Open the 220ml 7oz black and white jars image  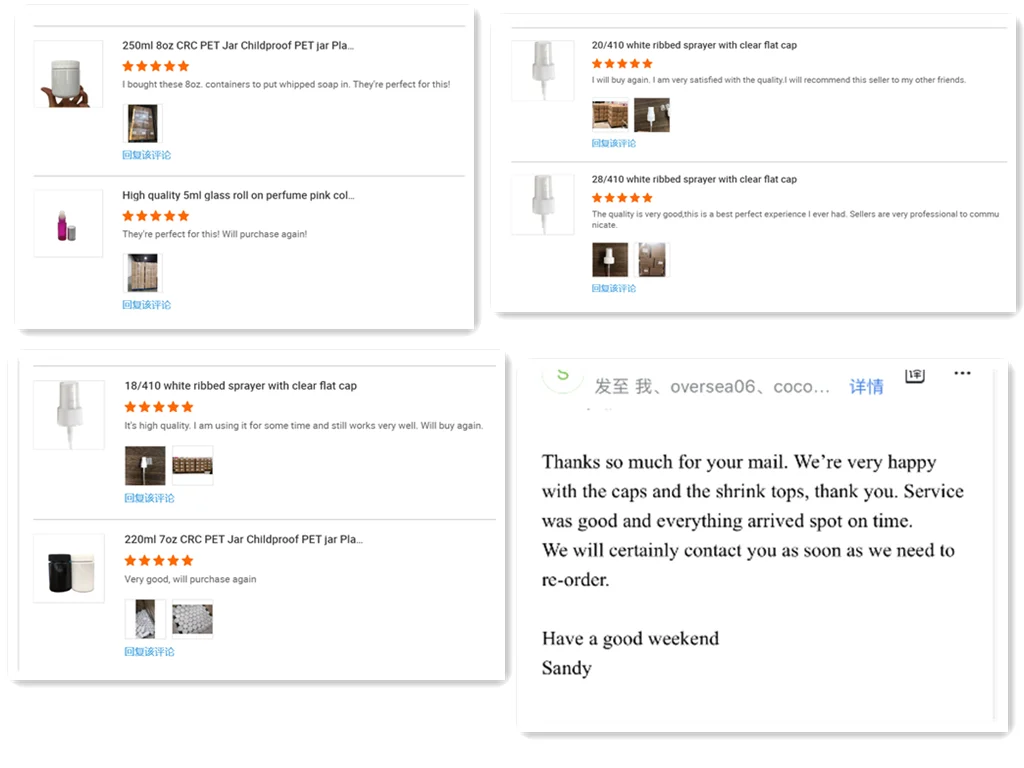click(x=68, y=568)
